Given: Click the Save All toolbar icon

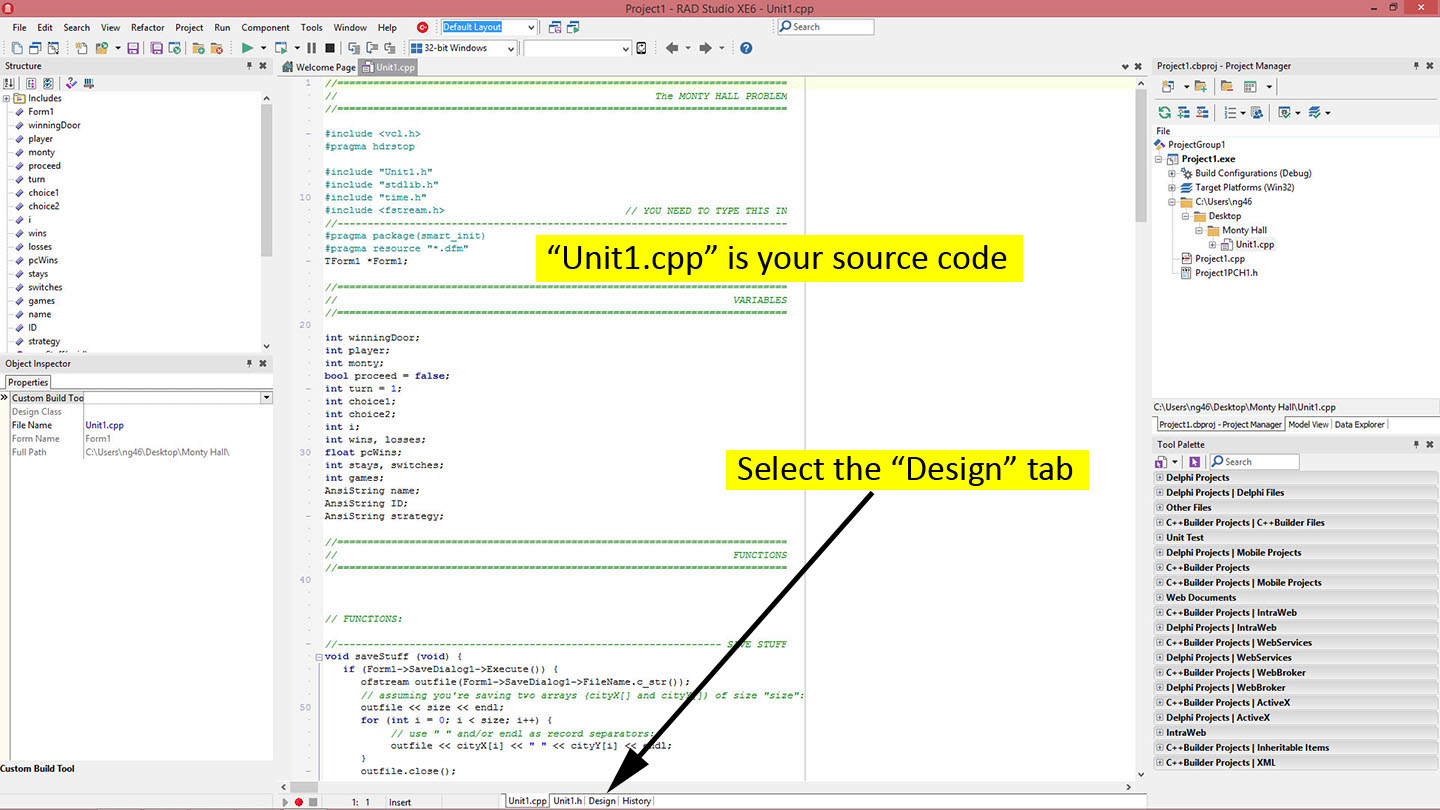Looking at the screenshot, I should click(x=156, y=48).
